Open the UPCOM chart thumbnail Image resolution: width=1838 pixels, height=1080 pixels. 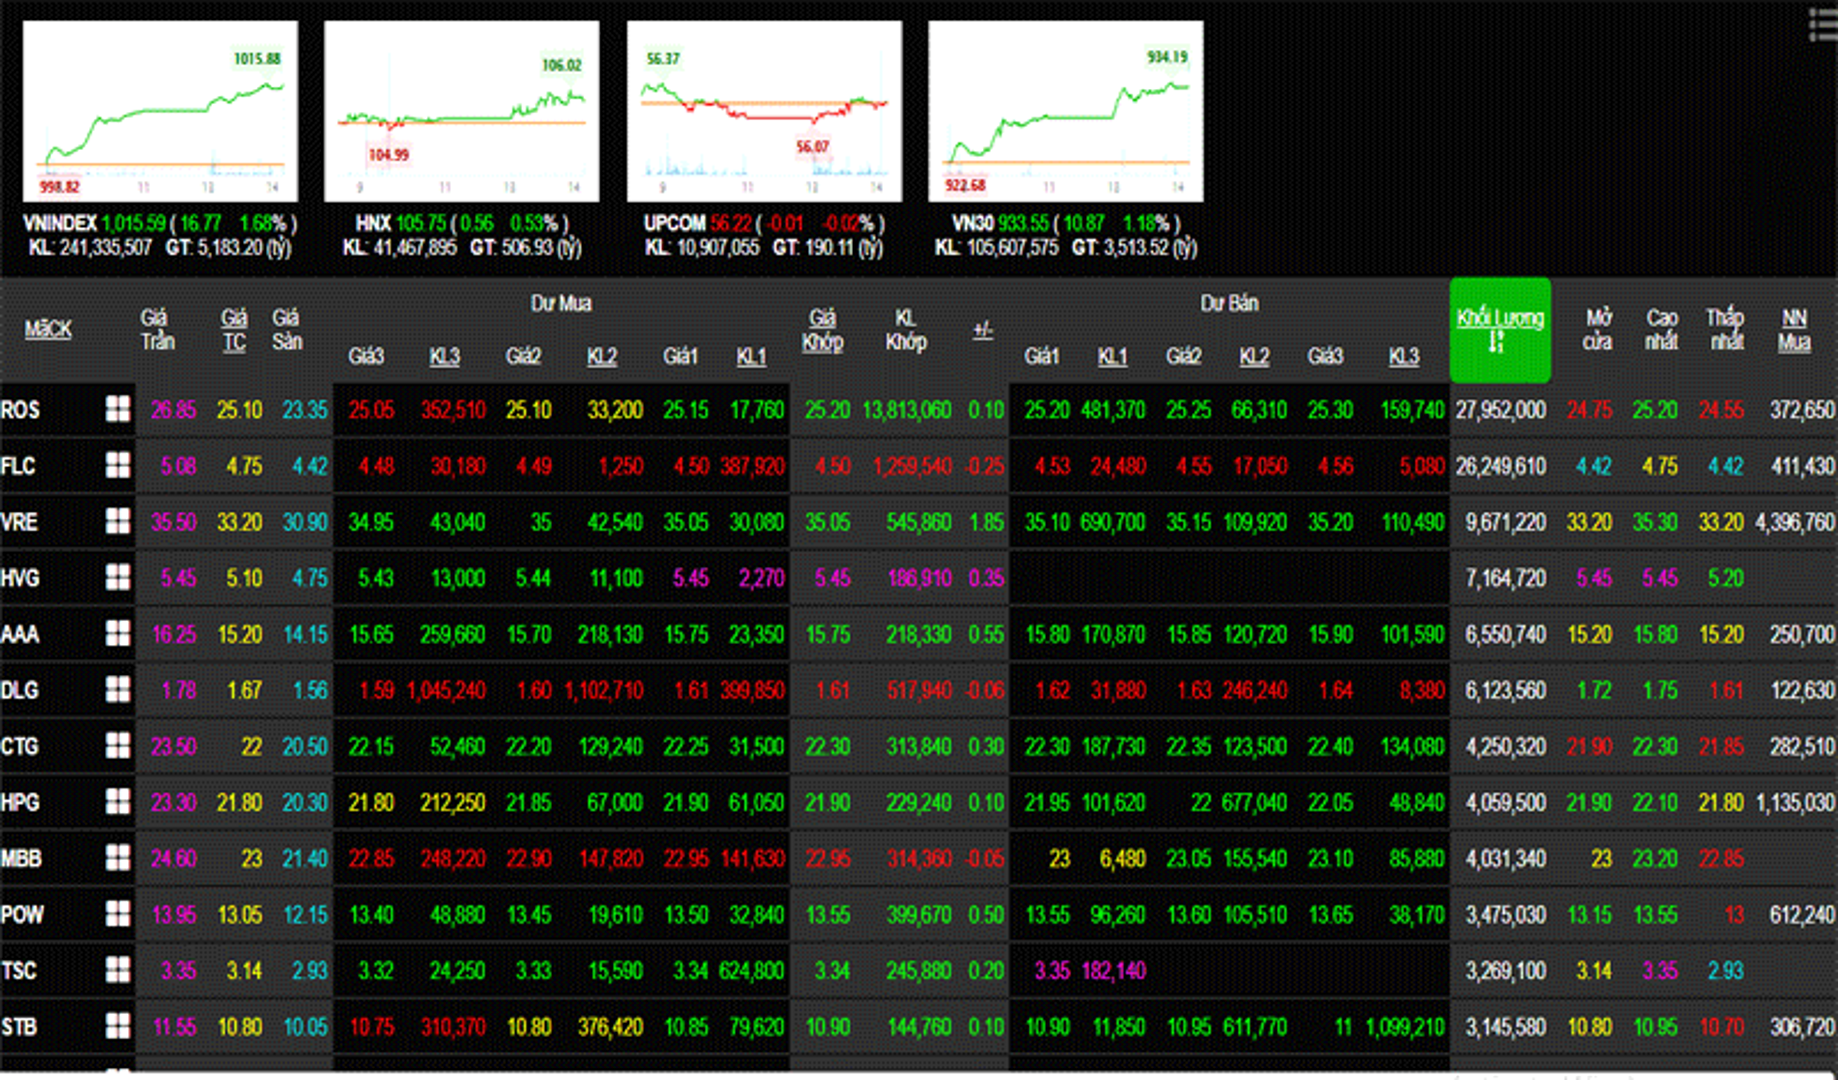[764, 111]
